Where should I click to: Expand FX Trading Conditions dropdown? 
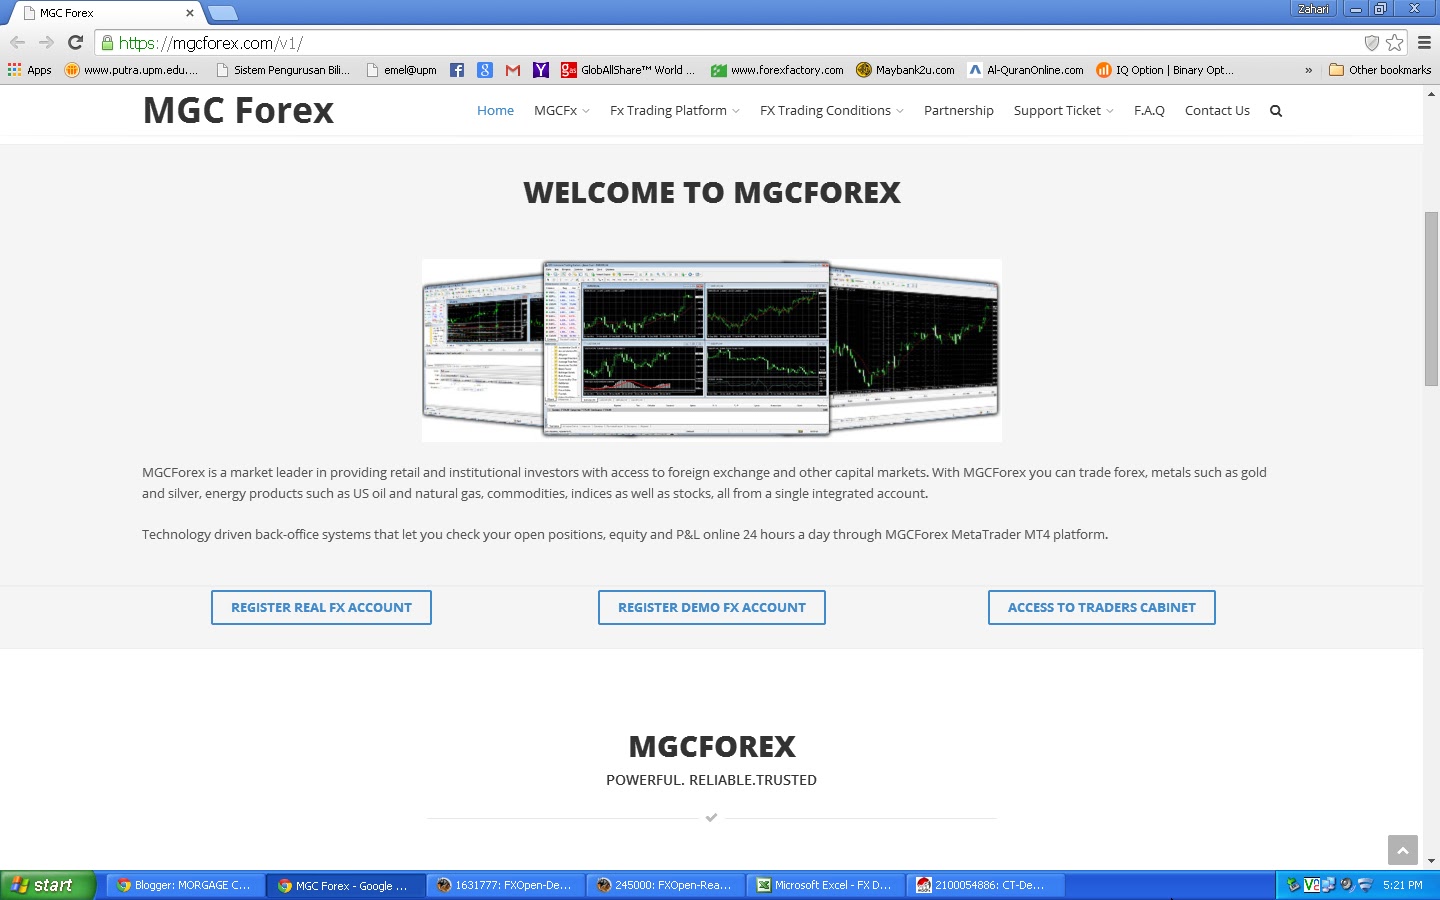[831, 111]
